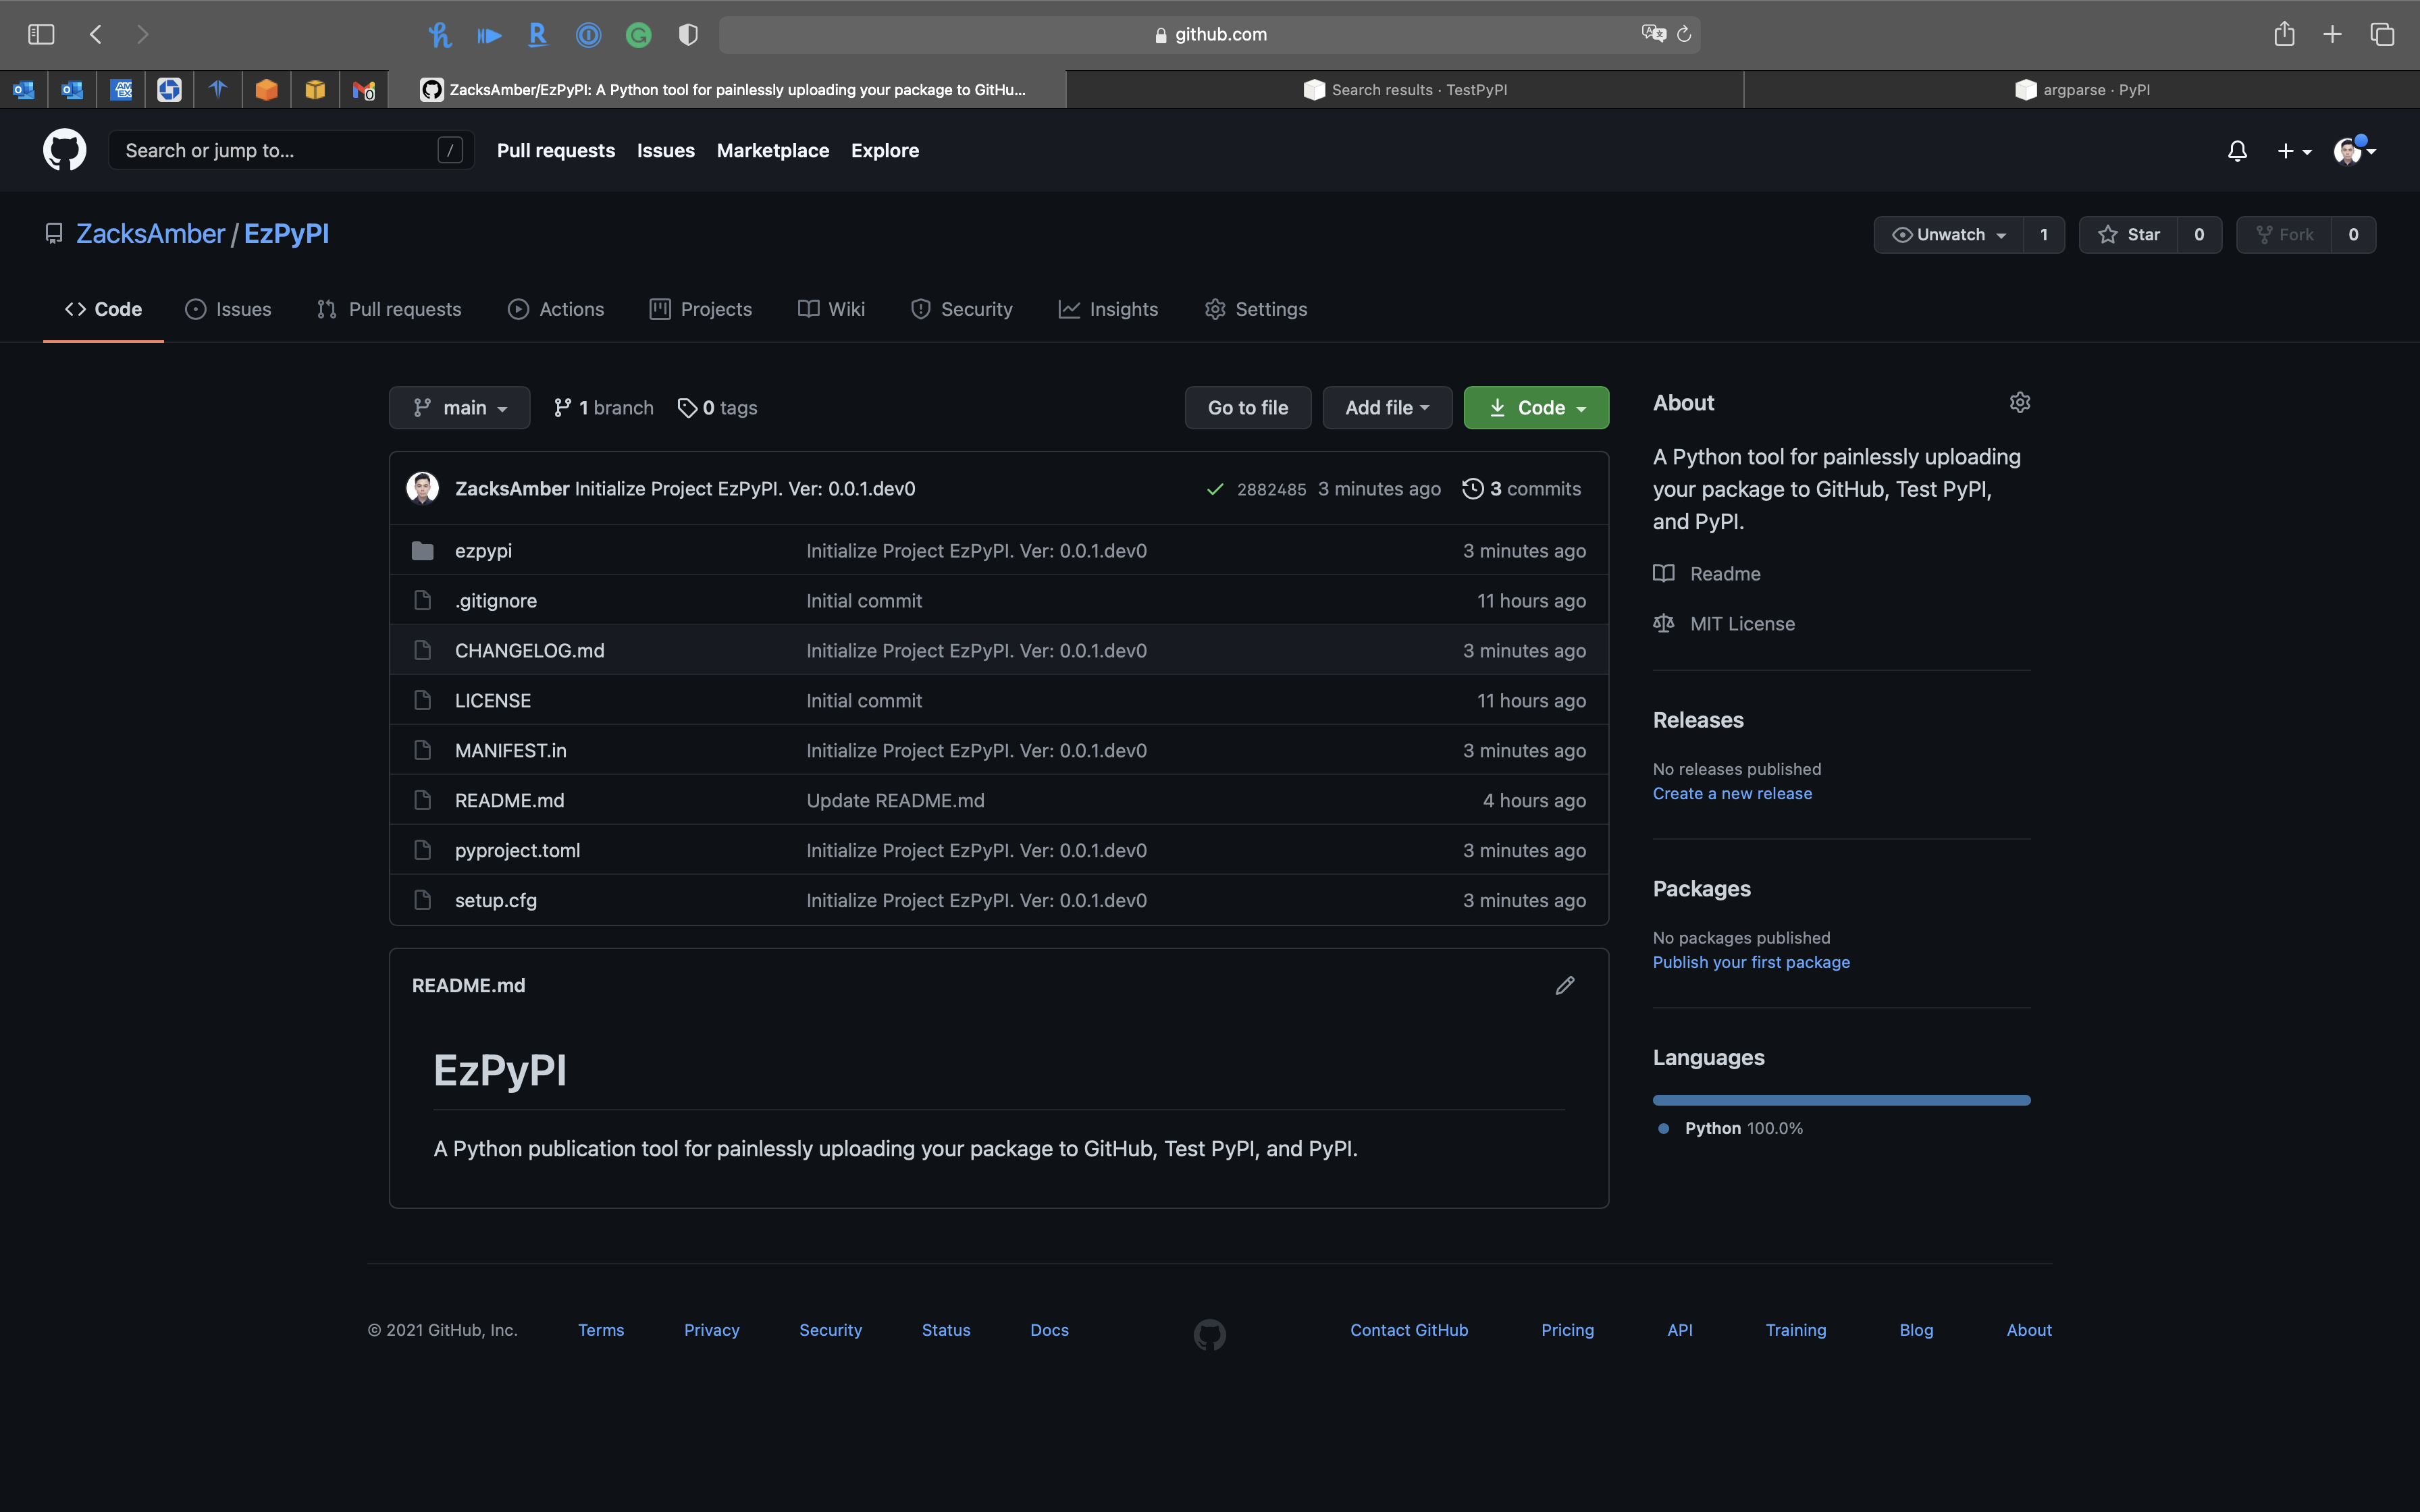Open Safari share sheet icon
Screen dimensions: 2420x1512
click(x=2284, y=35)
